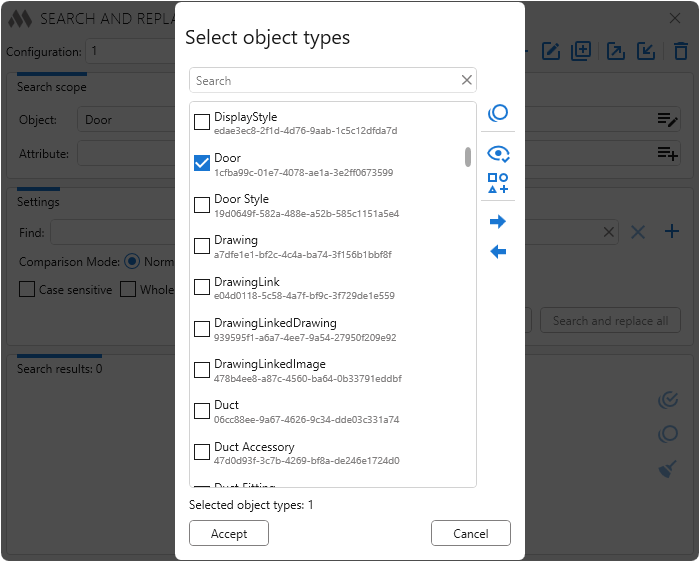The image size is (700, 561).
Task: Tick the Drawing object type checkbox
Action: 202,247
